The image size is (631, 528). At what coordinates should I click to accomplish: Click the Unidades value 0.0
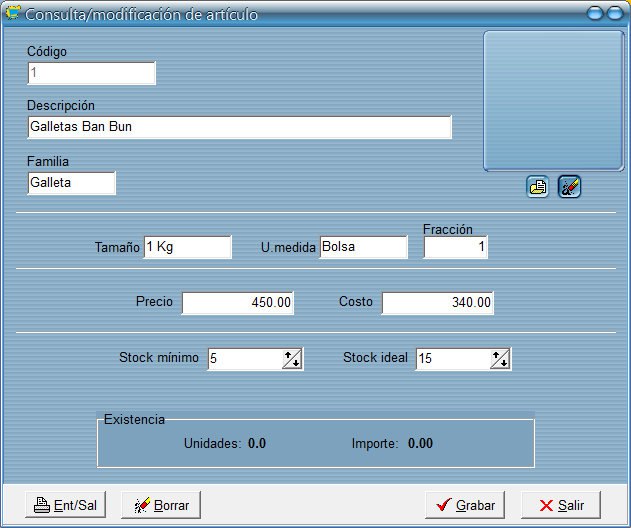[257, 443]
